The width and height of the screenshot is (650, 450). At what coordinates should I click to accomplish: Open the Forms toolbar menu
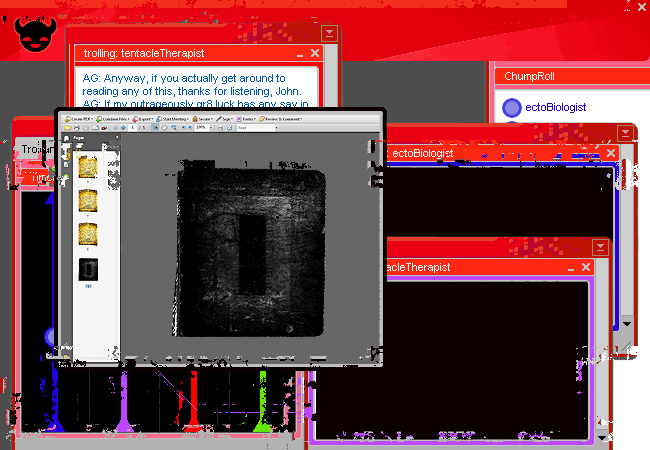click(246, 118)
